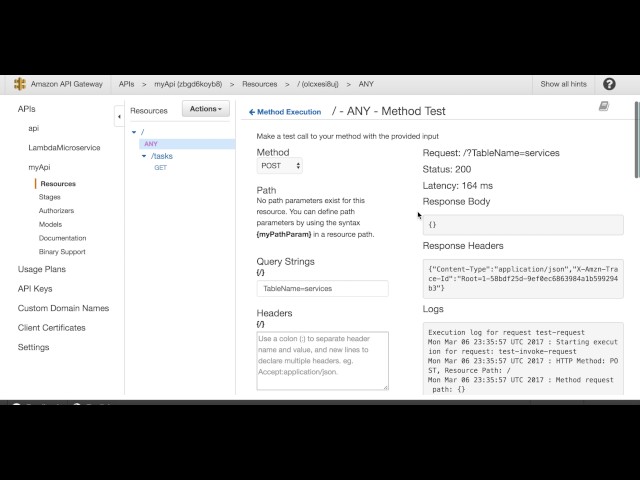Select the GET method under /tasks
The image size is (640, 480).
(160, 167)
